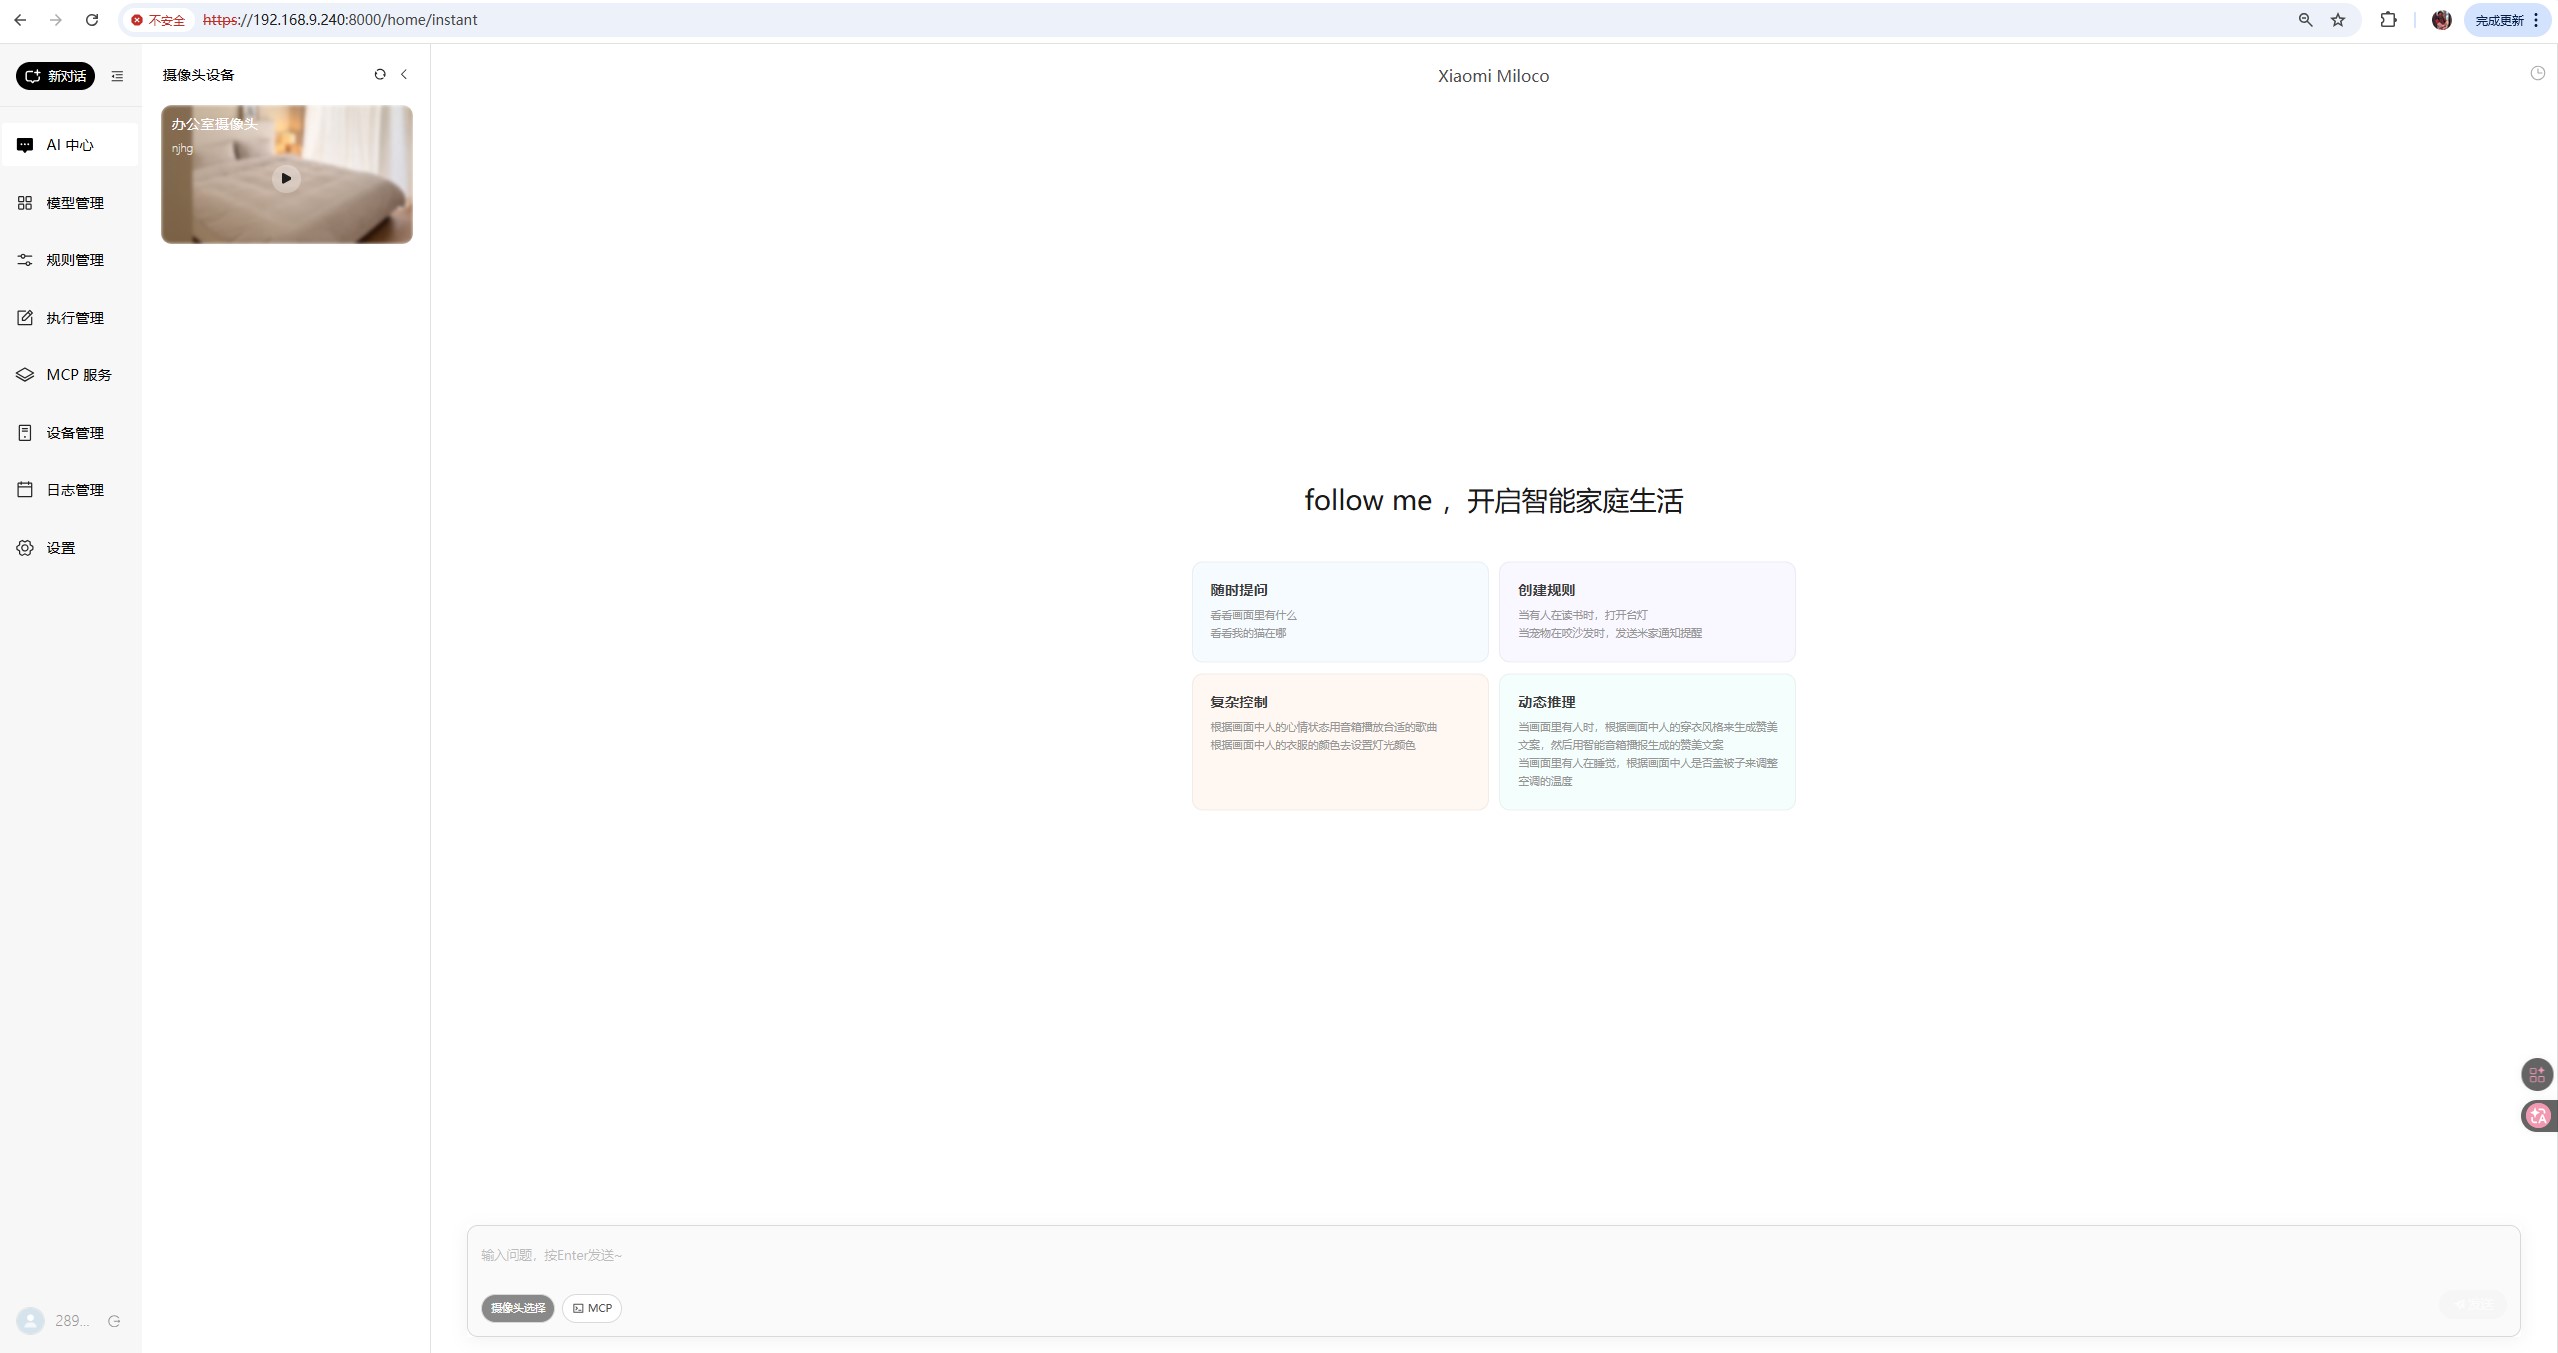This screenshot has height=1353, width=2558.
Task: Open the 完成更新 browser menu dots
Action: click(2536, 20)
